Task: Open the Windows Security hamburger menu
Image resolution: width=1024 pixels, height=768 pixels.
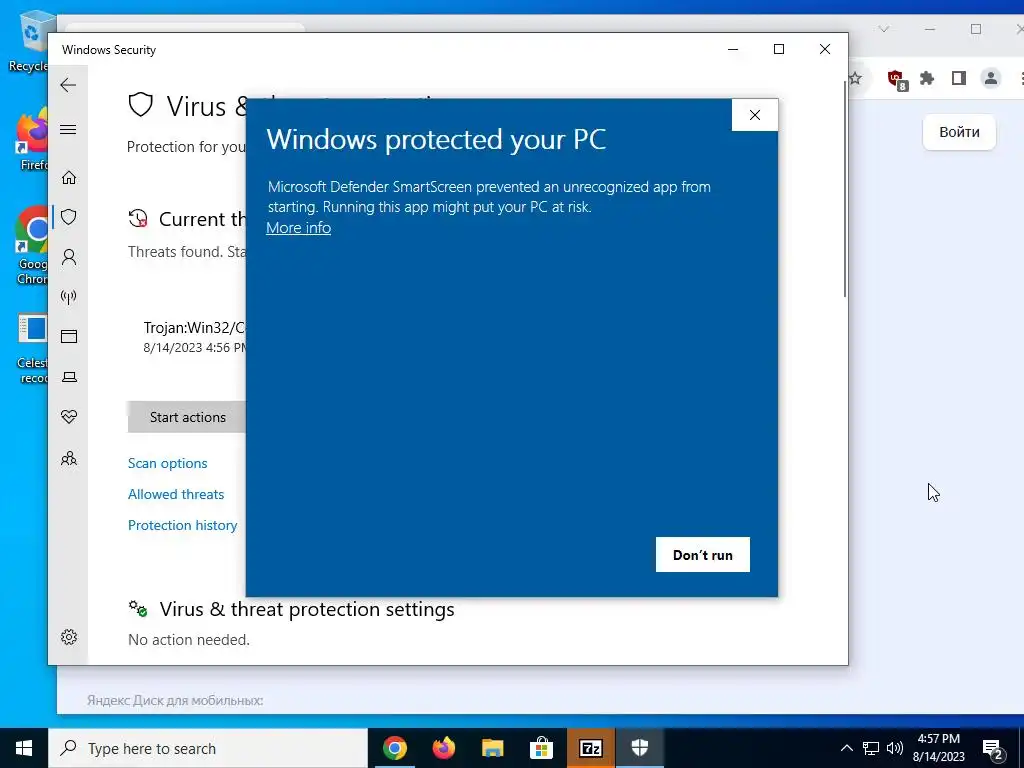Action: coord(68,129)
